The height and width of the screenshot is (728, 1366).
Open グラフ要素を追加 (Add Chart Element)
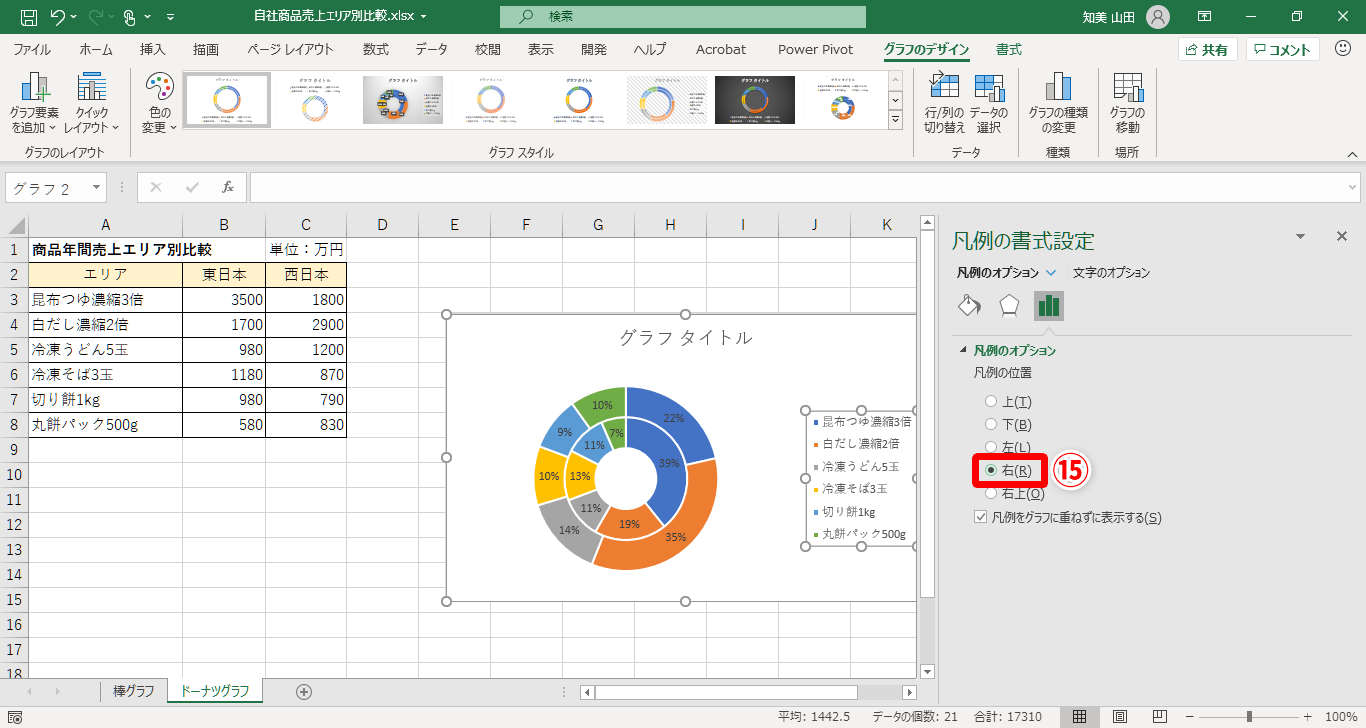click(35, 103)
